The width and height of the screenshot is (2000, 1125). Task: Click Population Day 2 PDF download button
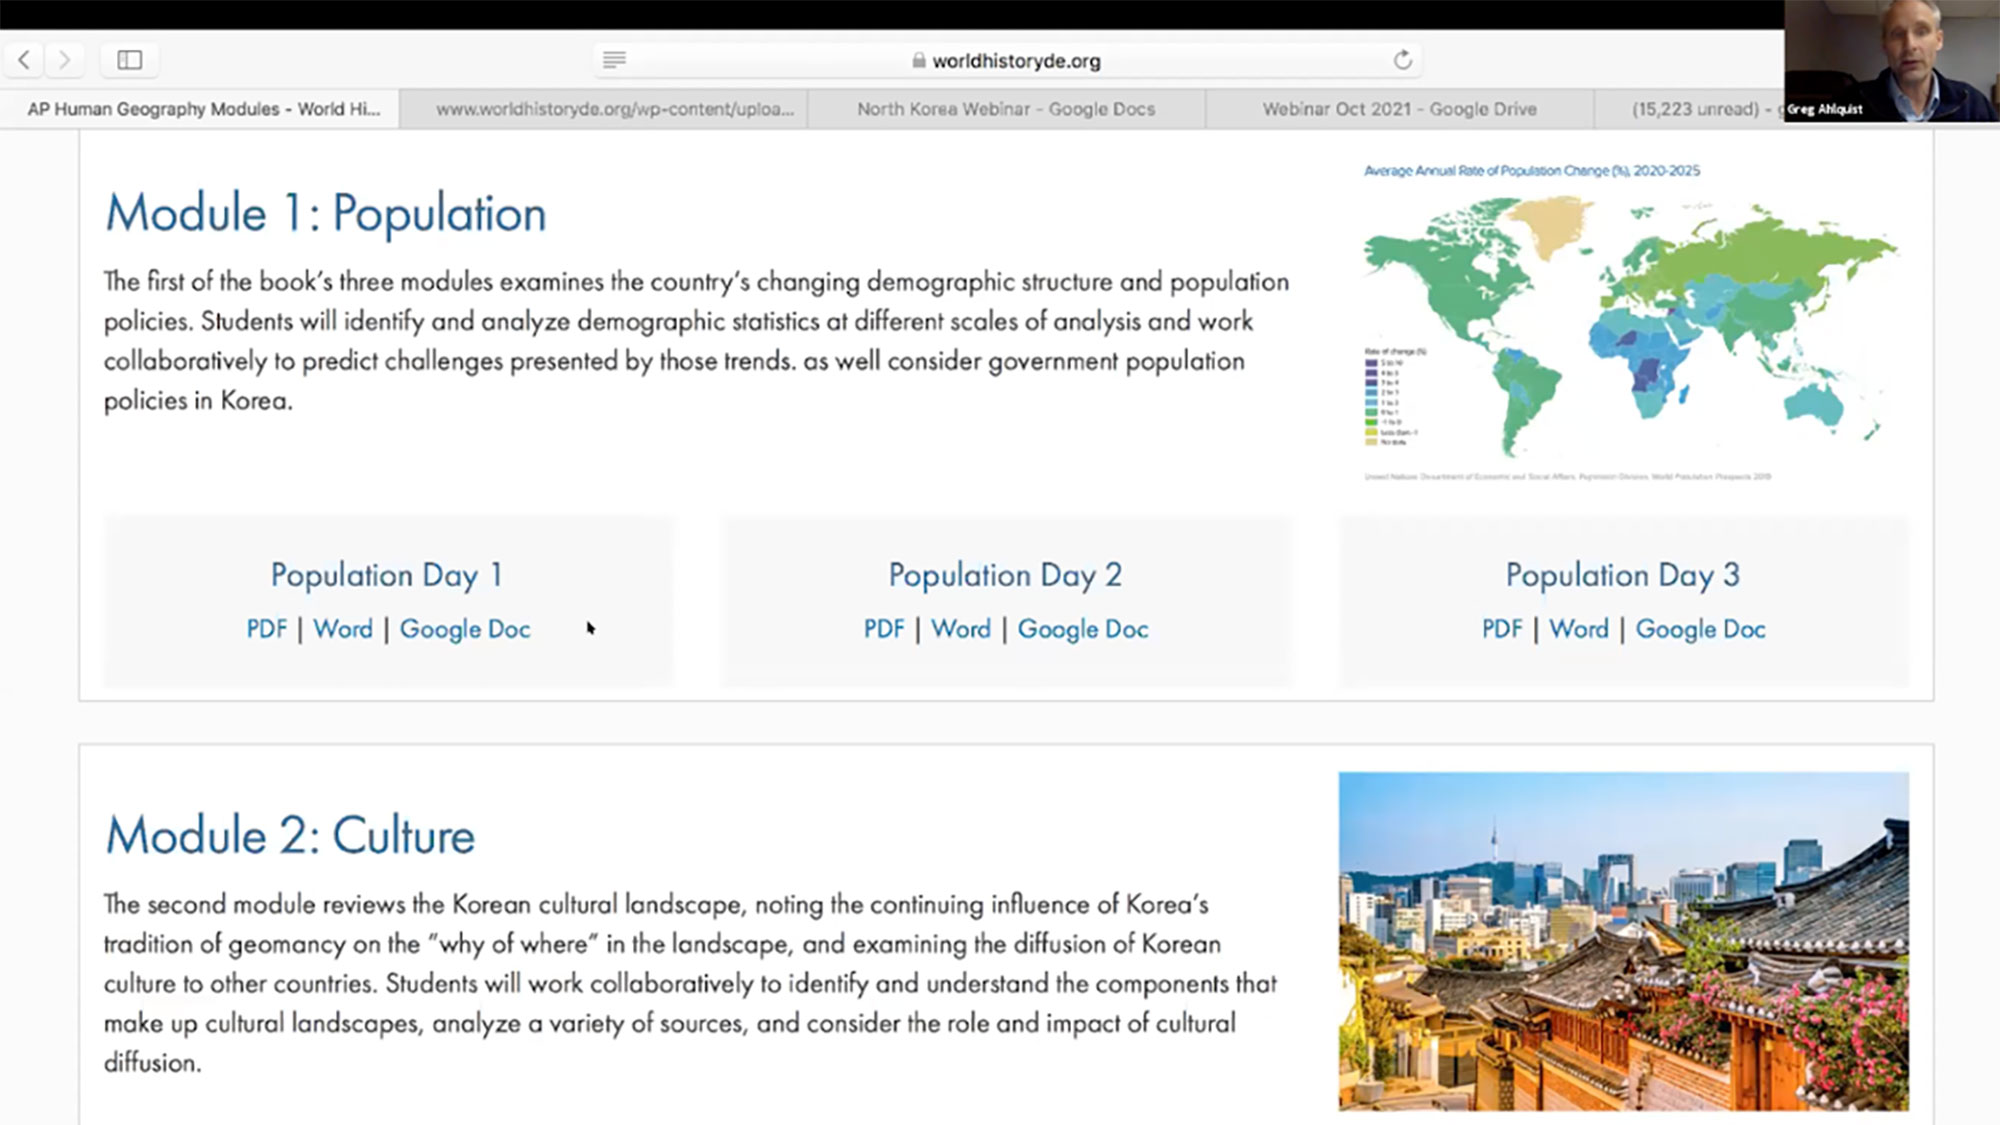[883, 628]
